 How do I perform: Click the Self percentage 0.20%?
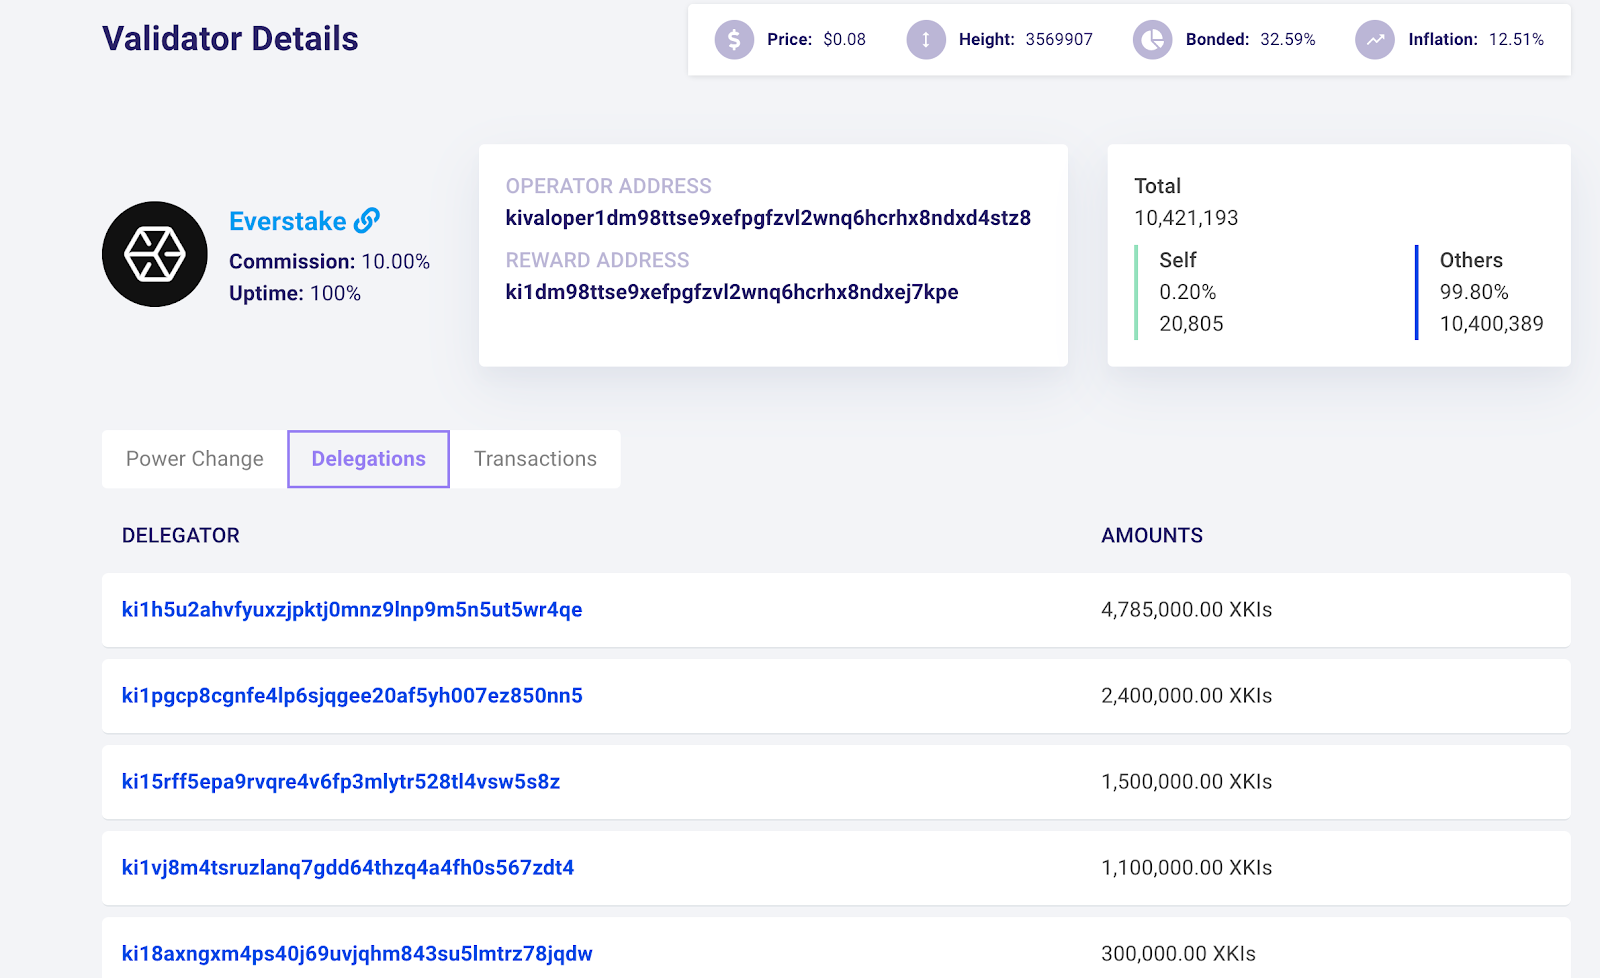click(1188, 292)
